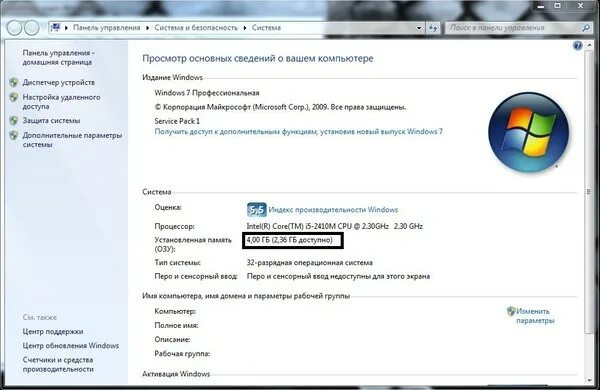Viewport: 600px width, 390px height.
Task: Click the computer icon in the address bar
Action: point(56,28)
